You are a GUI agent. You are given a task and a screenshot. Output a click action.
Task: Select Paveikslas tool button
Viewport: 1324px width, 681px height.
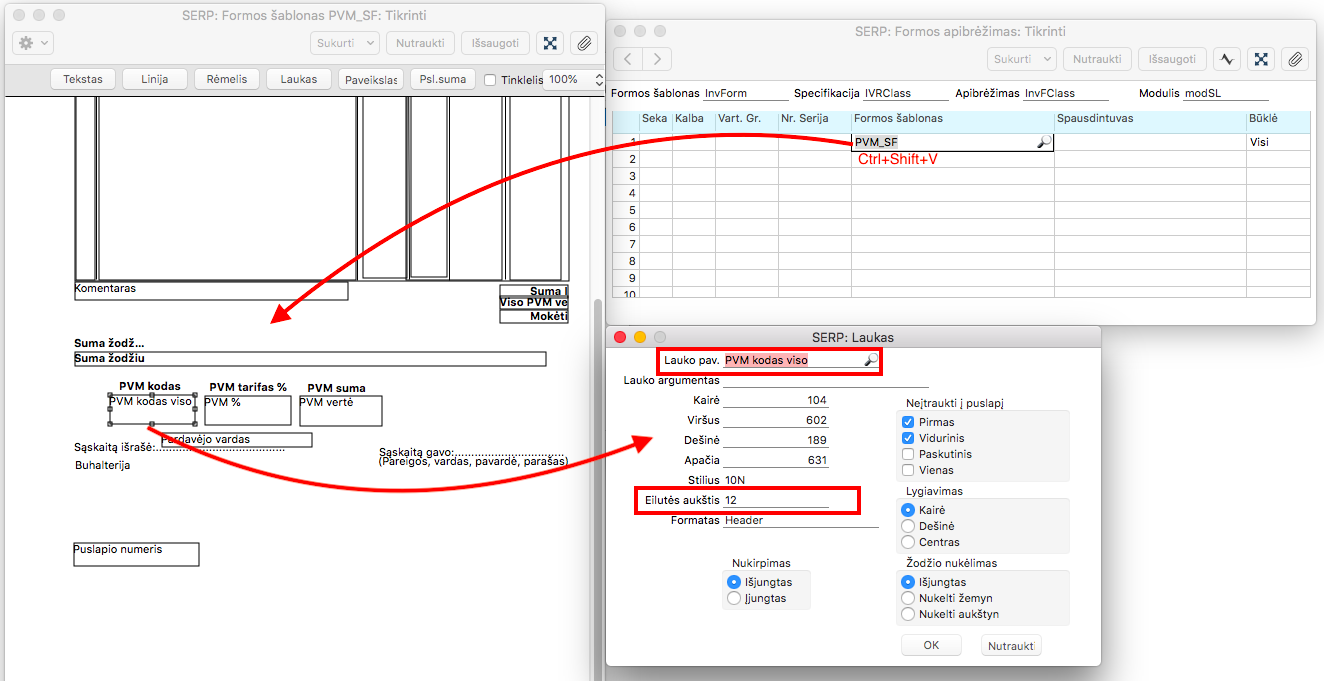pyautogui.click(x=369, y=79)
